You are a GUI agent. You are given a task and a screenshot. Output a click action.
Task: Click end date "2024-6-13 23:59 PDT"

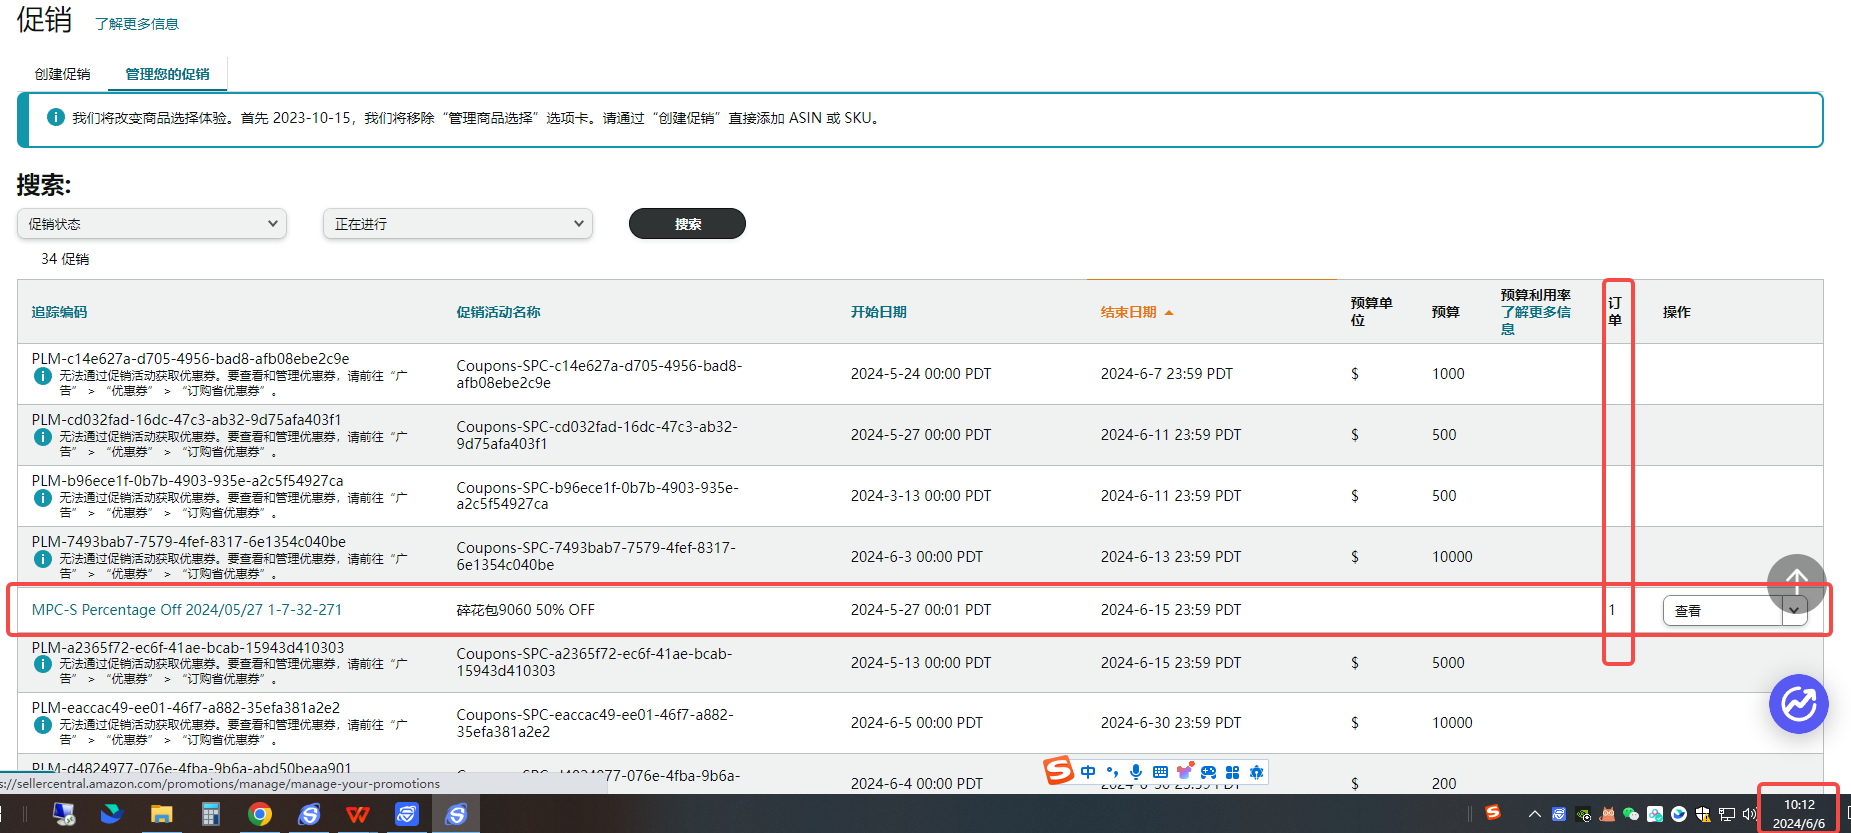1171,557
